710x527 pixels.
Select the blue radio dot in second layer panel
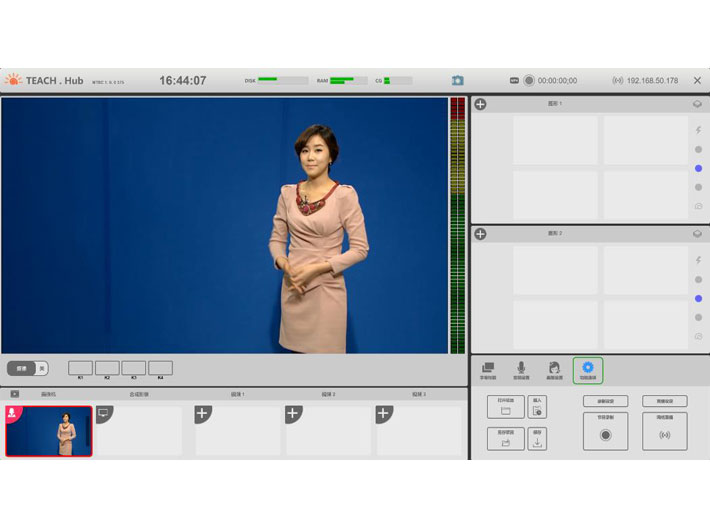[698, 298]
